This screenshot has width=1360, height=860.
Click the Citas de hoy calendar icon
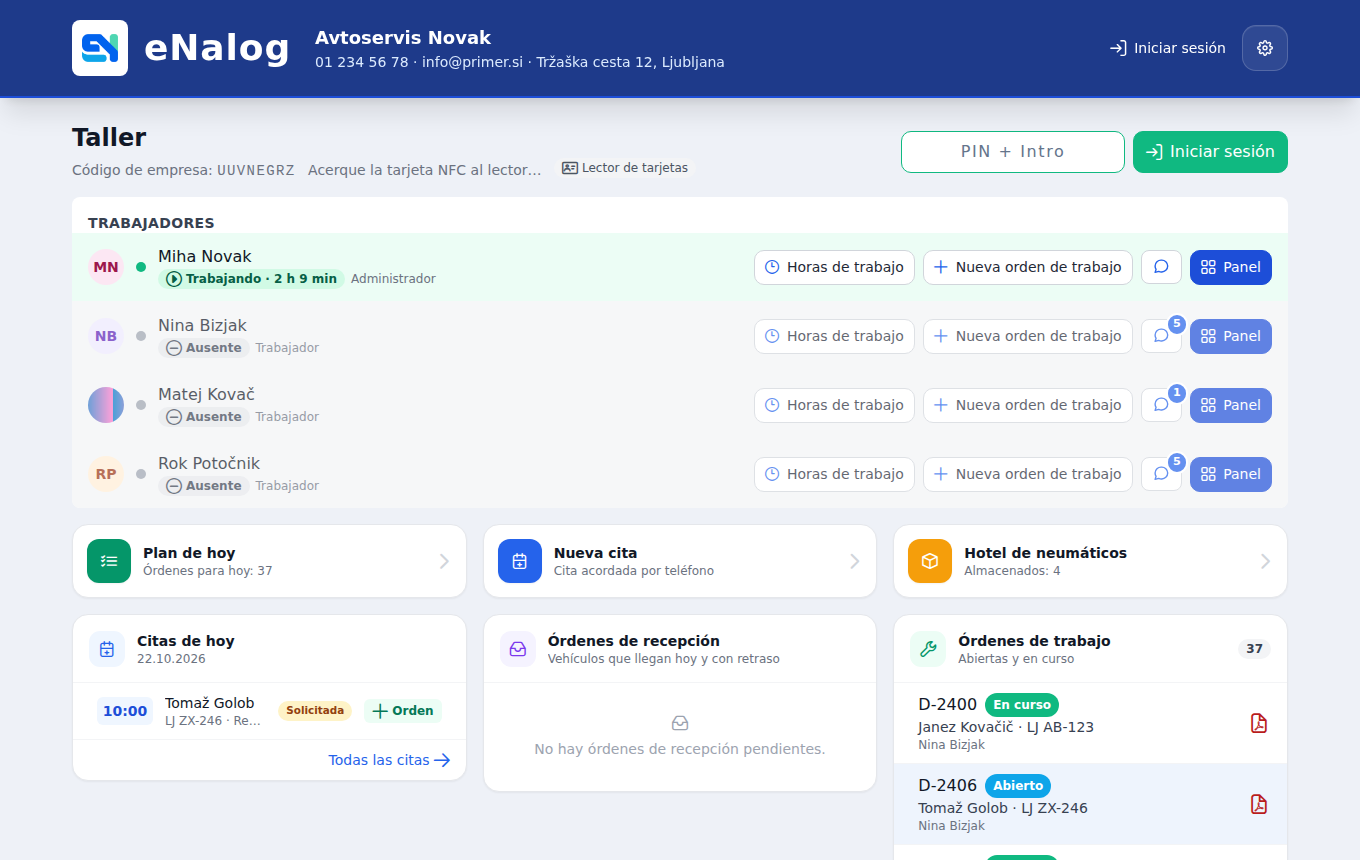coord(107,649)
